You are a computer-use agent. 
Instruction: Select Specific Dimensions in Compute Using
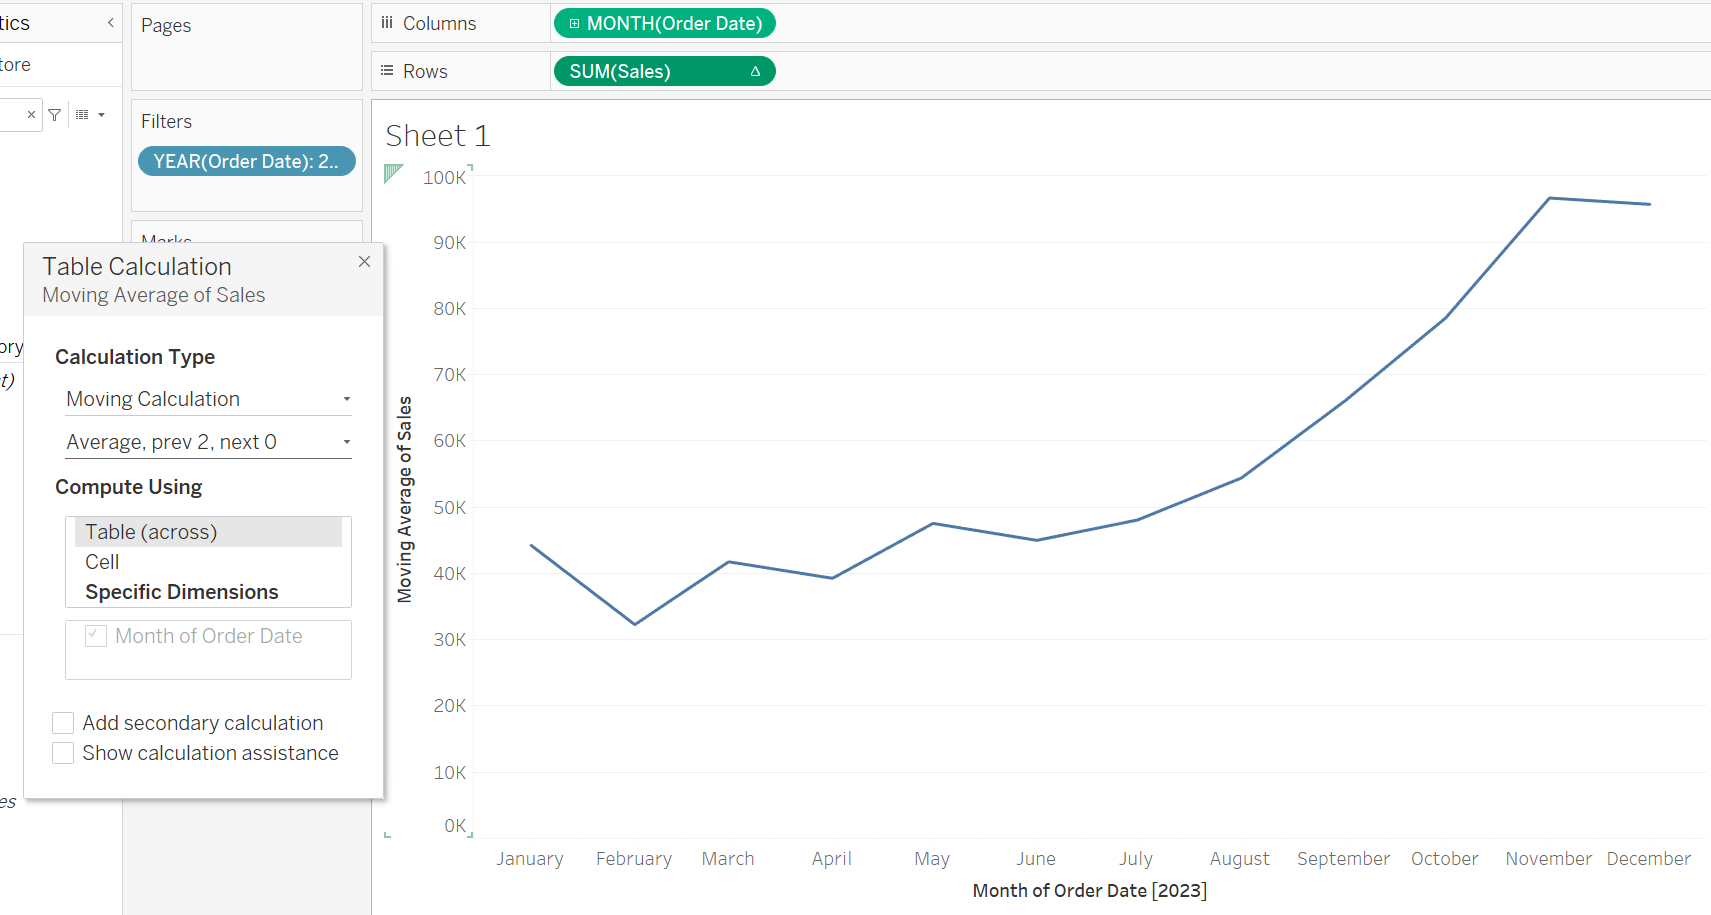point(181,591)
